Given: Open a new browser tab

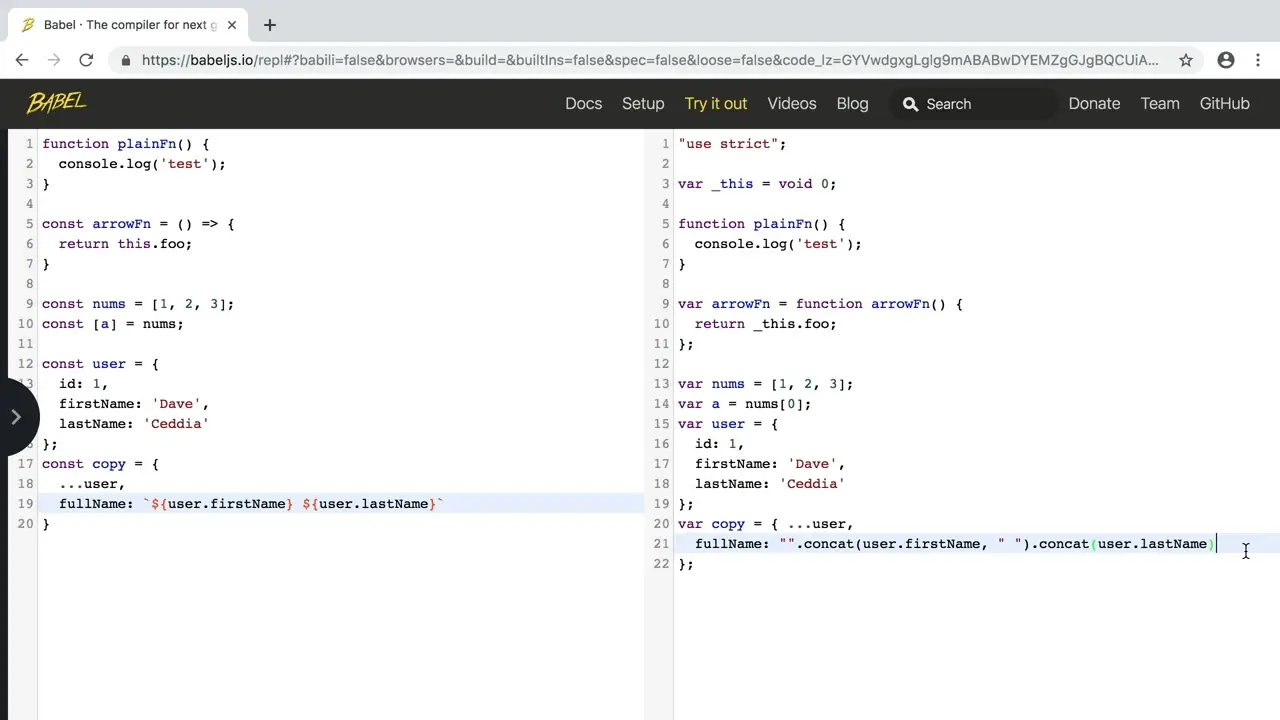Looking at the screenshot, I should [270, 25].
